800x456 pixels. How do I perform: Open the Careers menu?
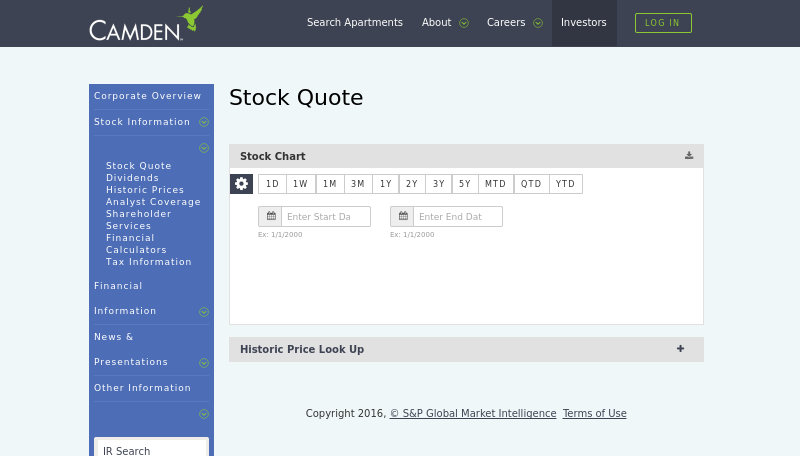point(506,22)
